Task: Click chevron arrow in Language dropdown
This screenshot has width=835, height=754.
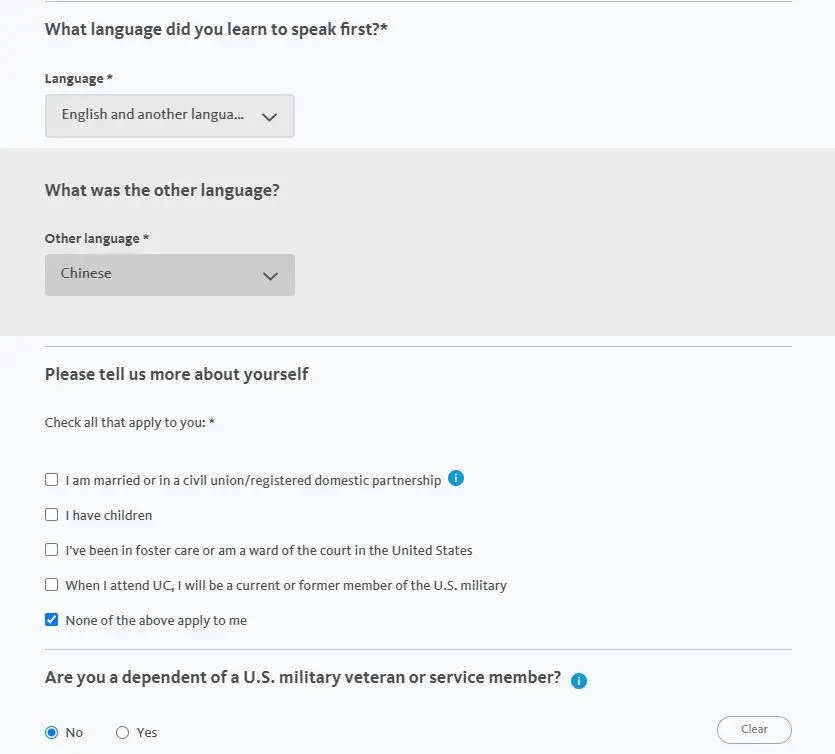Action: [x=269, y=117]
